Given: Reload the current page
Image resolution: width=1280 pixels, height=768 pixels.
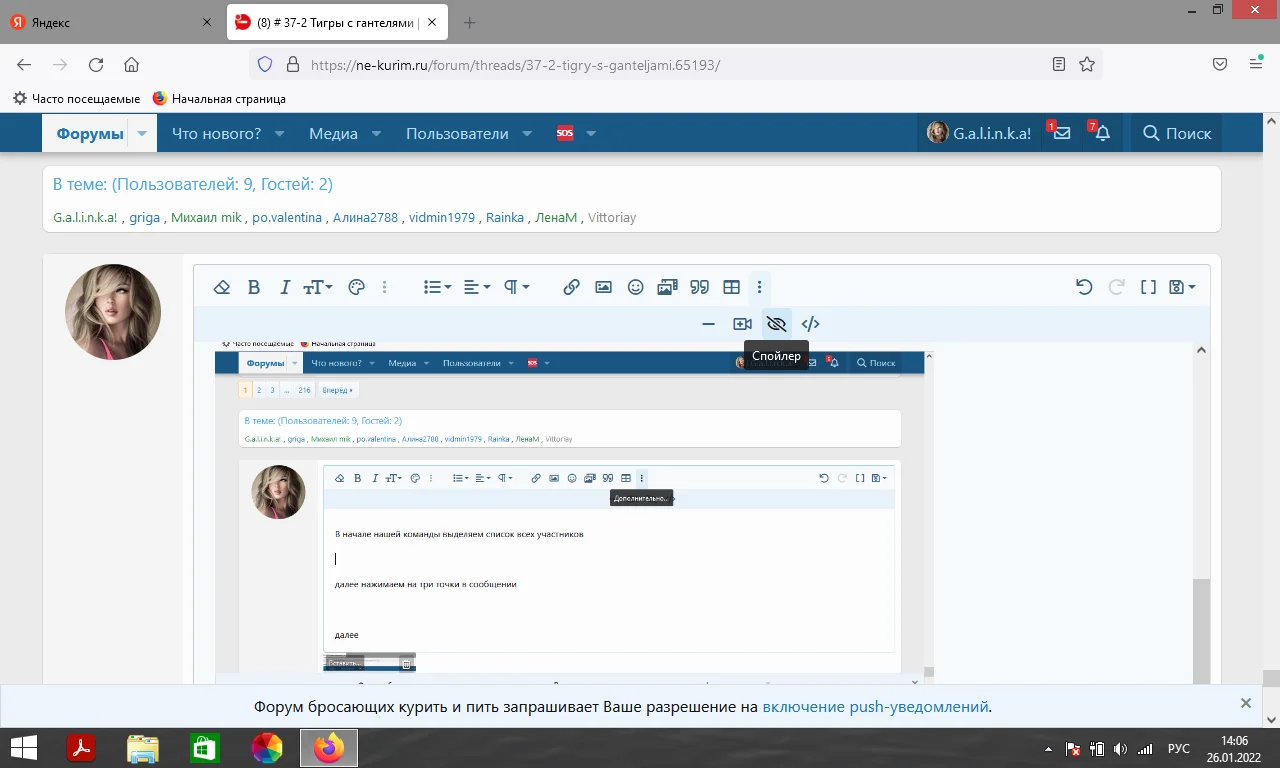Looking at the screenshot, I should click(96, 64).
